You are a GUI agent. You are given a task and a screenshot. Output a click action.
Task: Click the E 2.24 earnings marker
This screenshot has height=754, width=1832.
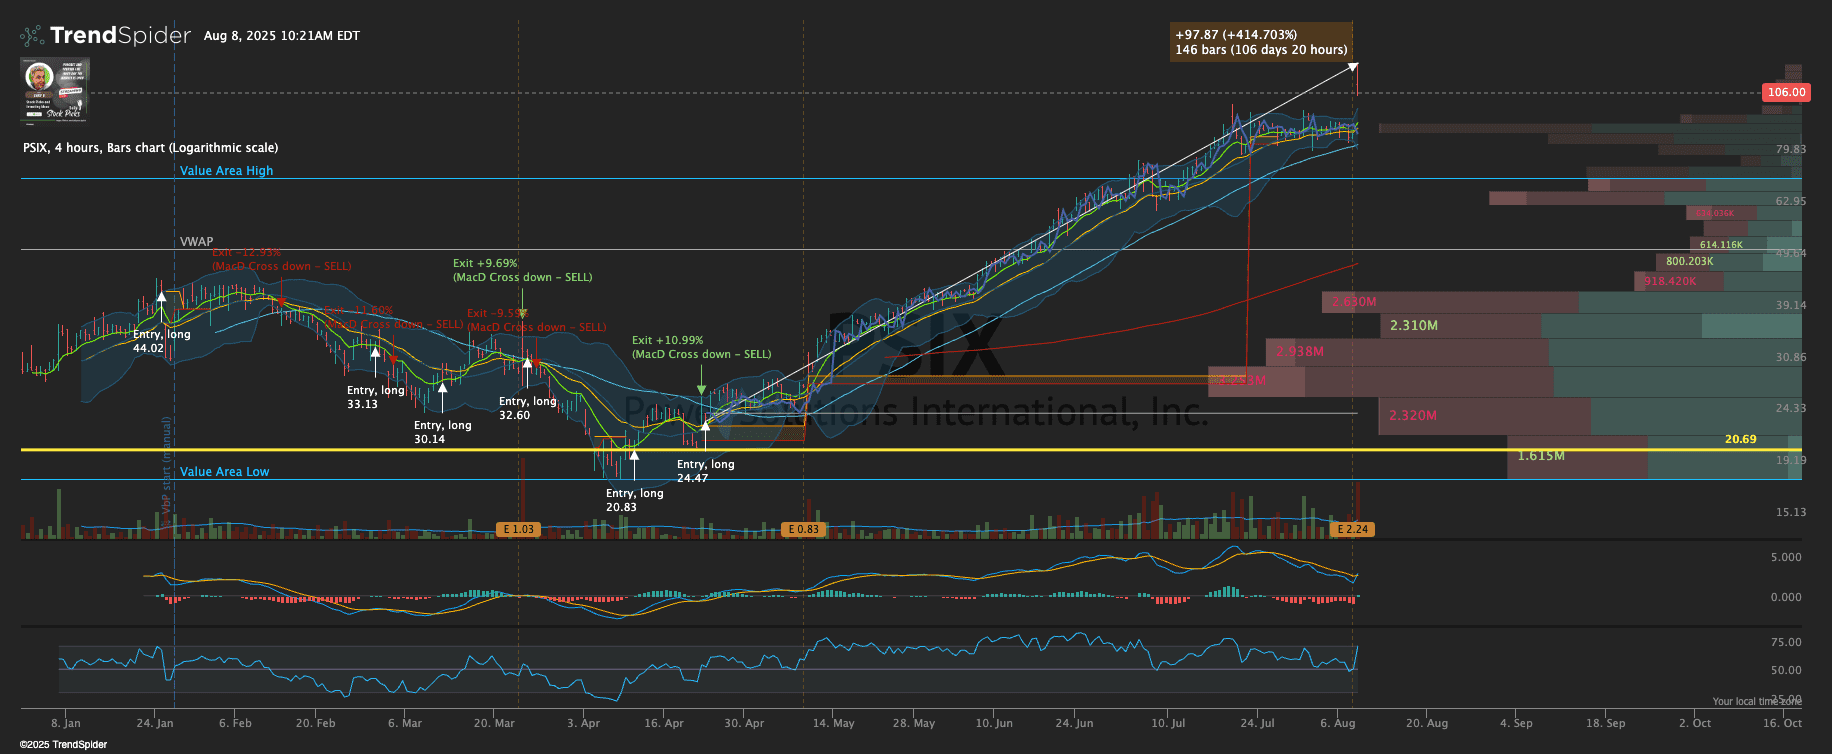pyautogui.click(x=1352, y=529)
